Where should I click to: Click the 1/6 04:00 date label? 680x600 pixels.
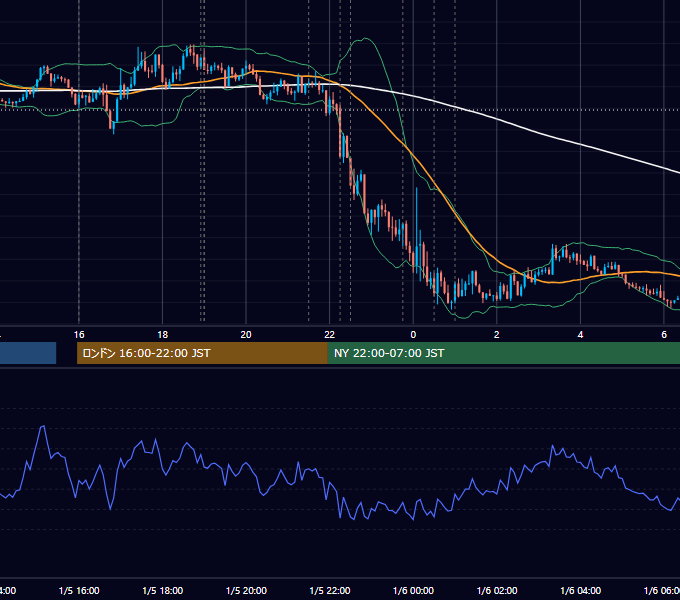pyautogui.click(x=580, y=590)
